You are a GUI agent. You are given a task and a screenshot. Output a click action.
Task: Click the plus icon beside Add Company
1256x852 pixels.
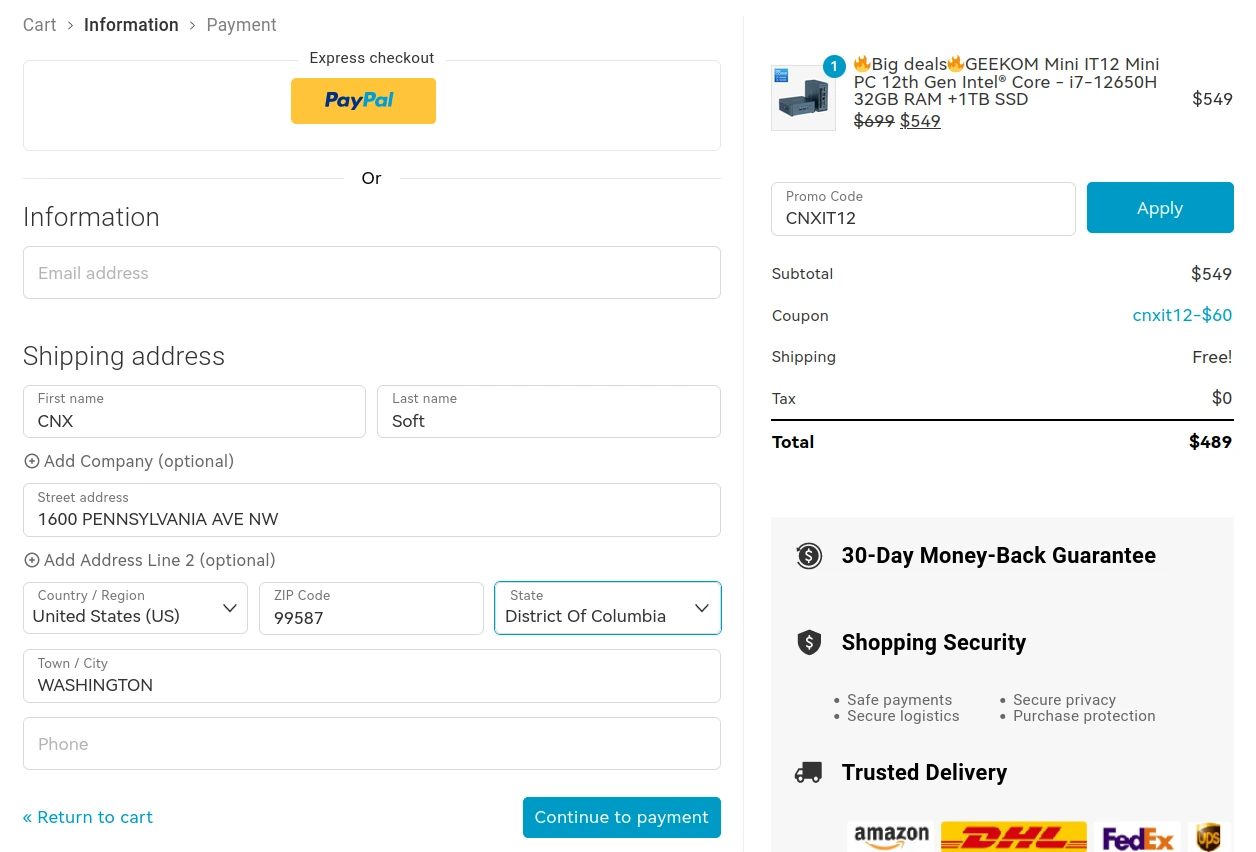coord(32,462)
